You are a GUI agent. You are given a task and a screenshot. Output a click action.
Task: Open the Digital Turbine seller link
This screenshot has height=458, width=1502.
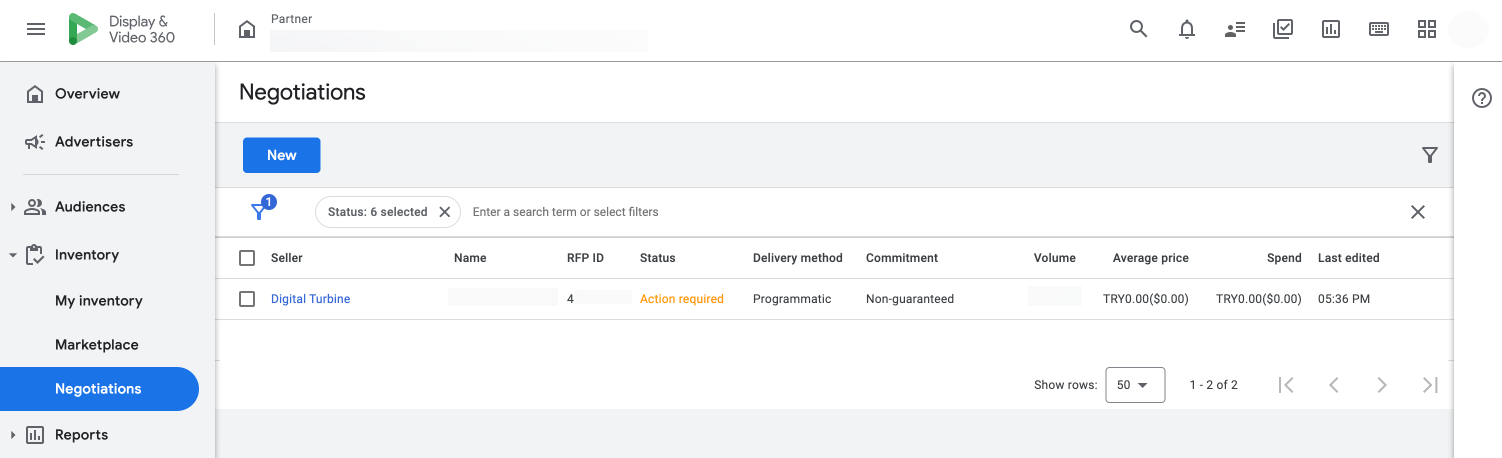coord(310,299)
